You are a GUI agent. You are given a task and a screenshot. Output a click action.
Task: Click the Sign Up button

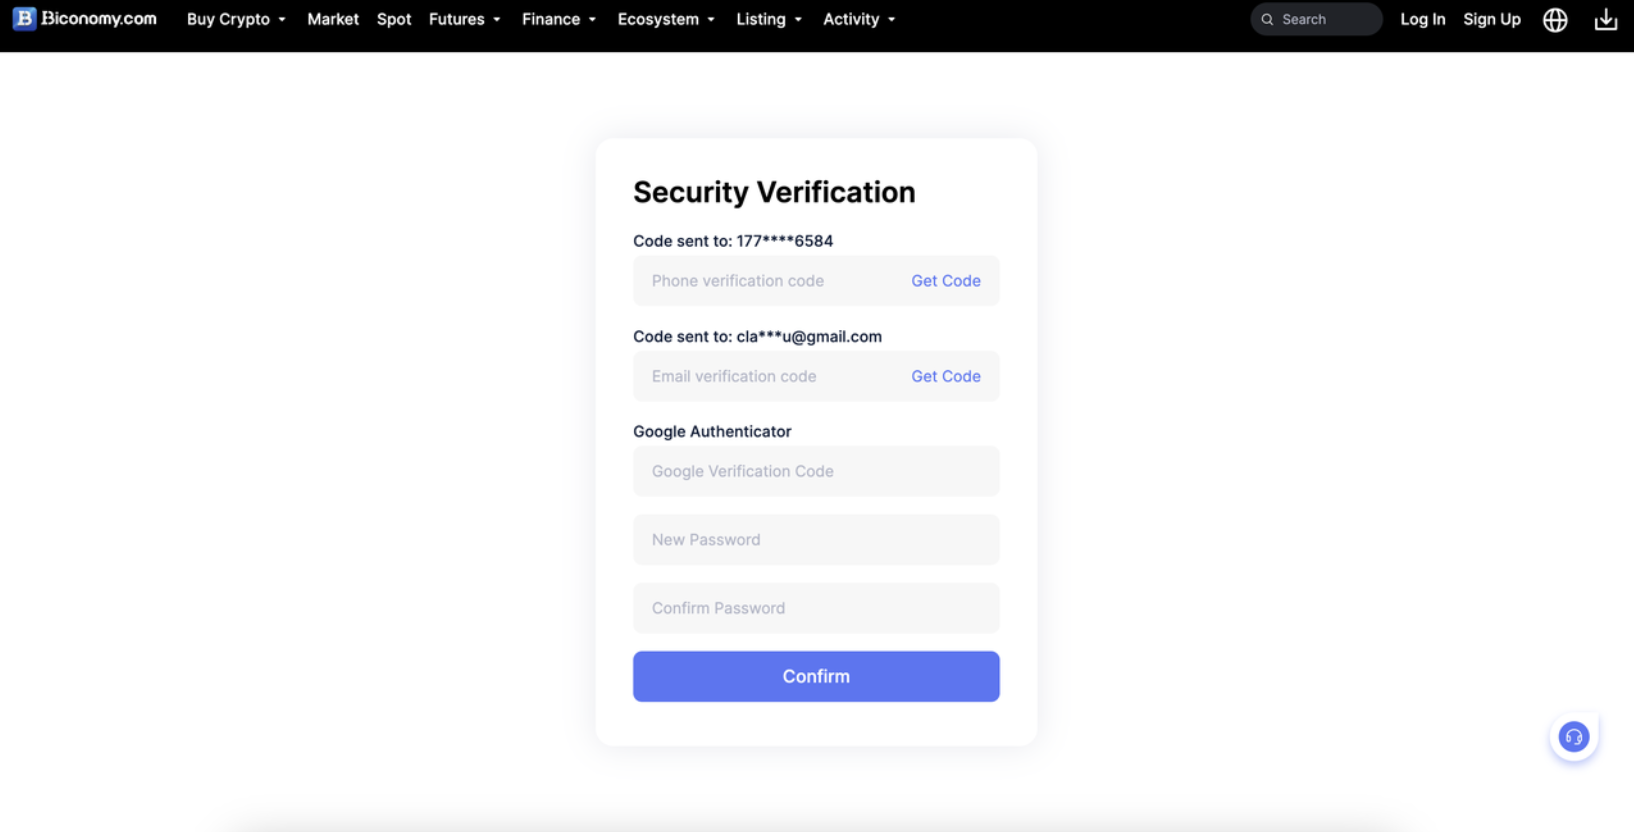(1491, 20)
